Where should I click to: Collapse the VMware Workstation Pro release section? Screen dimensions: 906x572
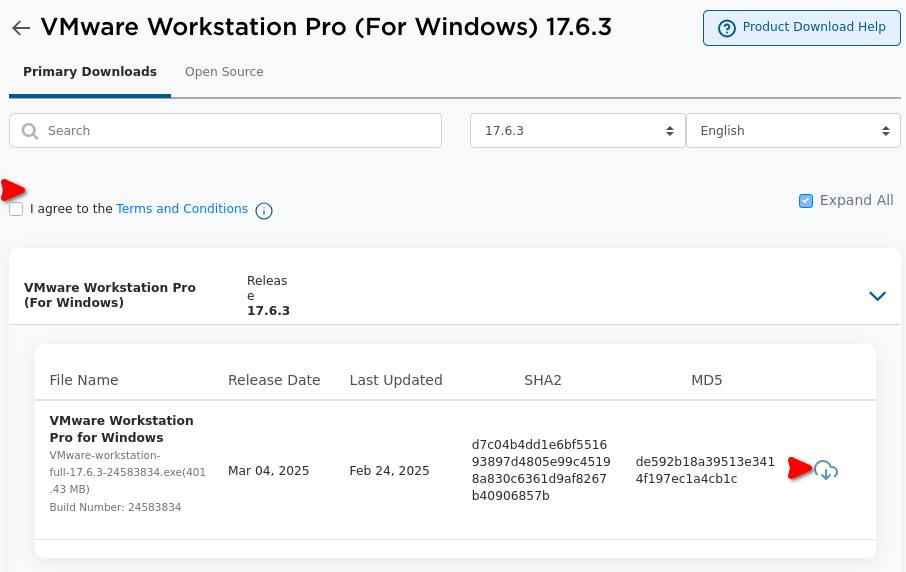point(877,296)
